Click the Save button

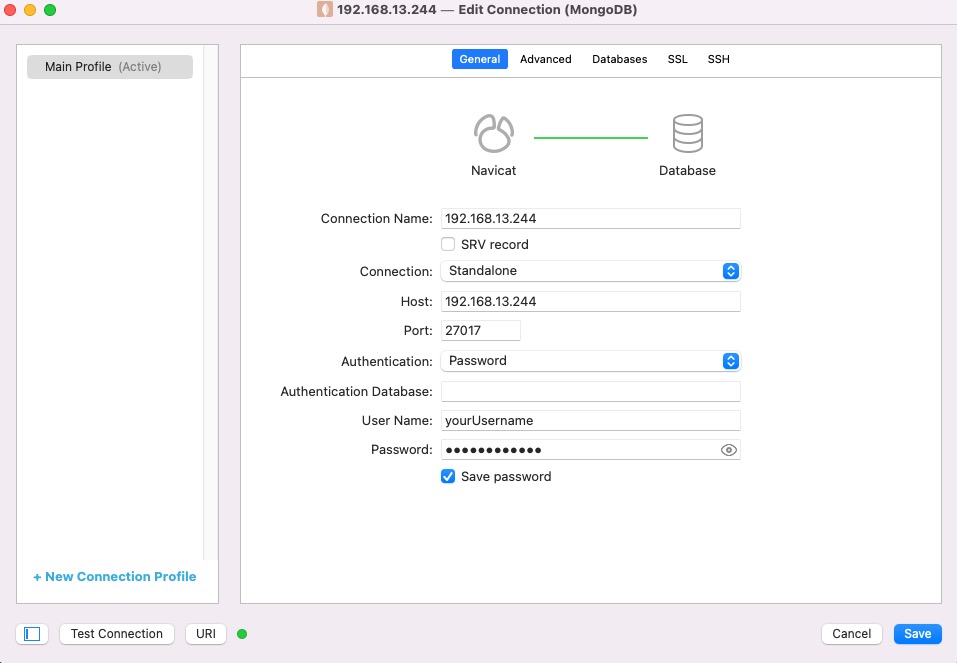[917, 634]
